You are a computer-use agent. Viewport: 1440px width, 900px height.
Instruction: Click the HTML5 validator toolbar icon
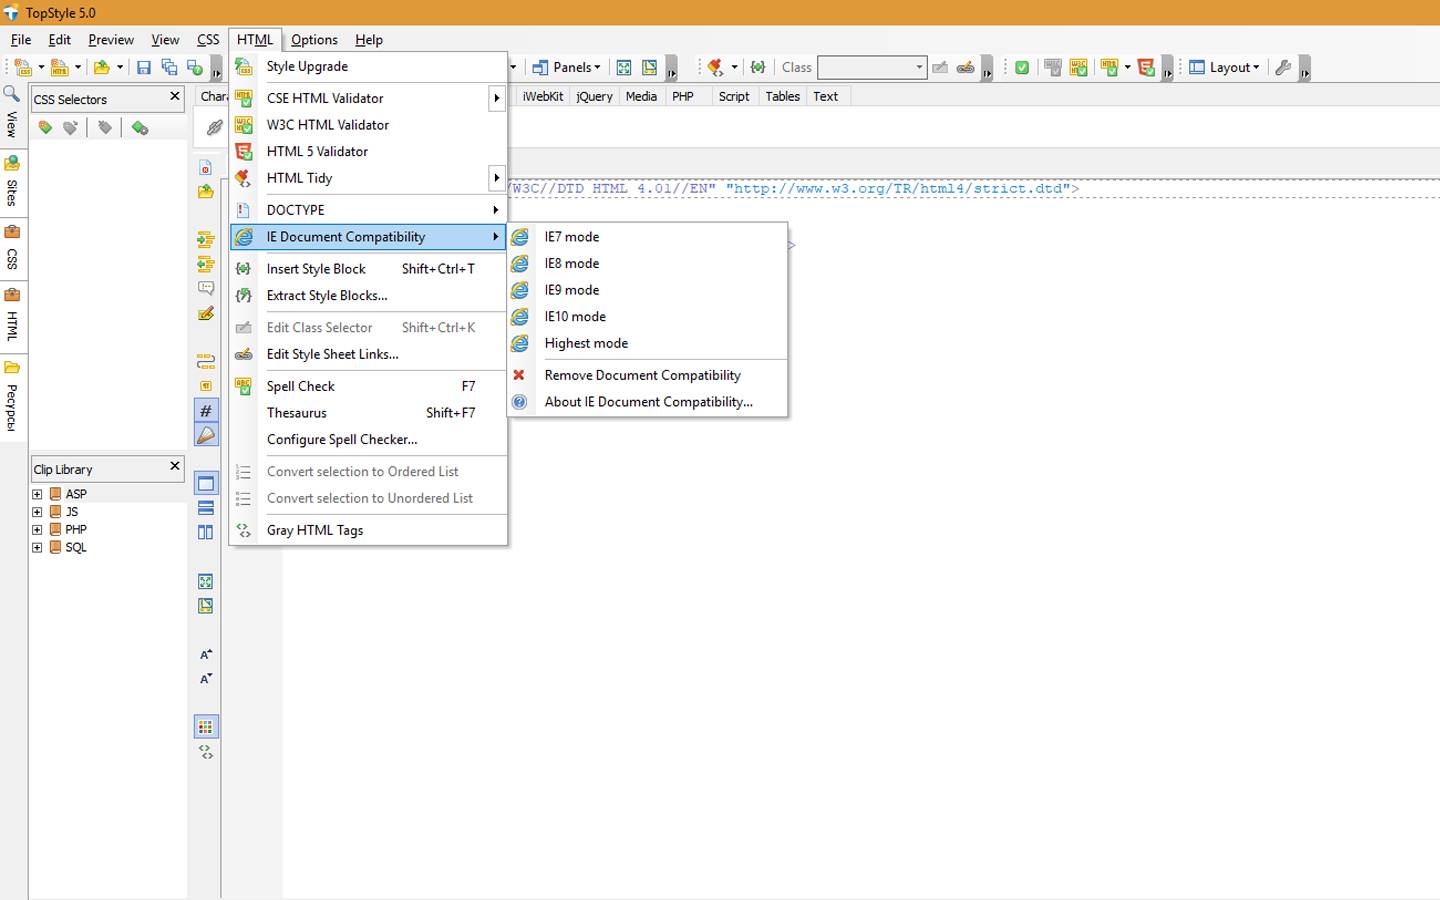coord(1147,68)
